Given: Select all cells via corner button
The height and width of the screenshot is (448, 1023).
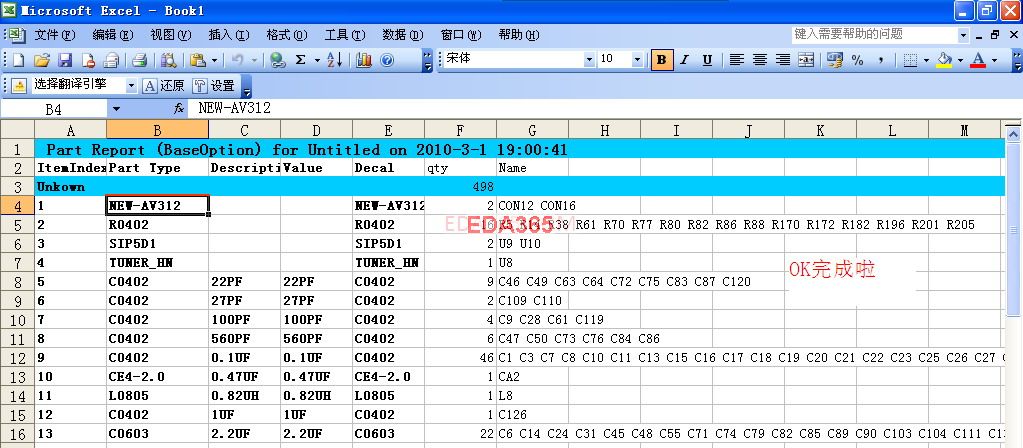Looking at the screenshot, I should click(18, 130).
